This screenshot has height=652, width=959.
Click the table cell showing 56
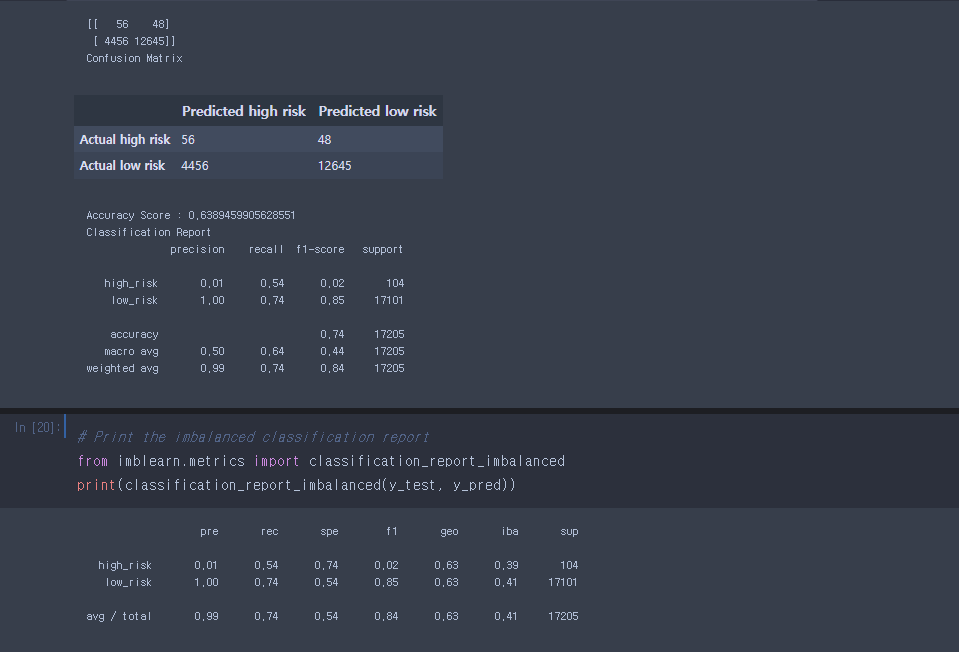[188, 139]
